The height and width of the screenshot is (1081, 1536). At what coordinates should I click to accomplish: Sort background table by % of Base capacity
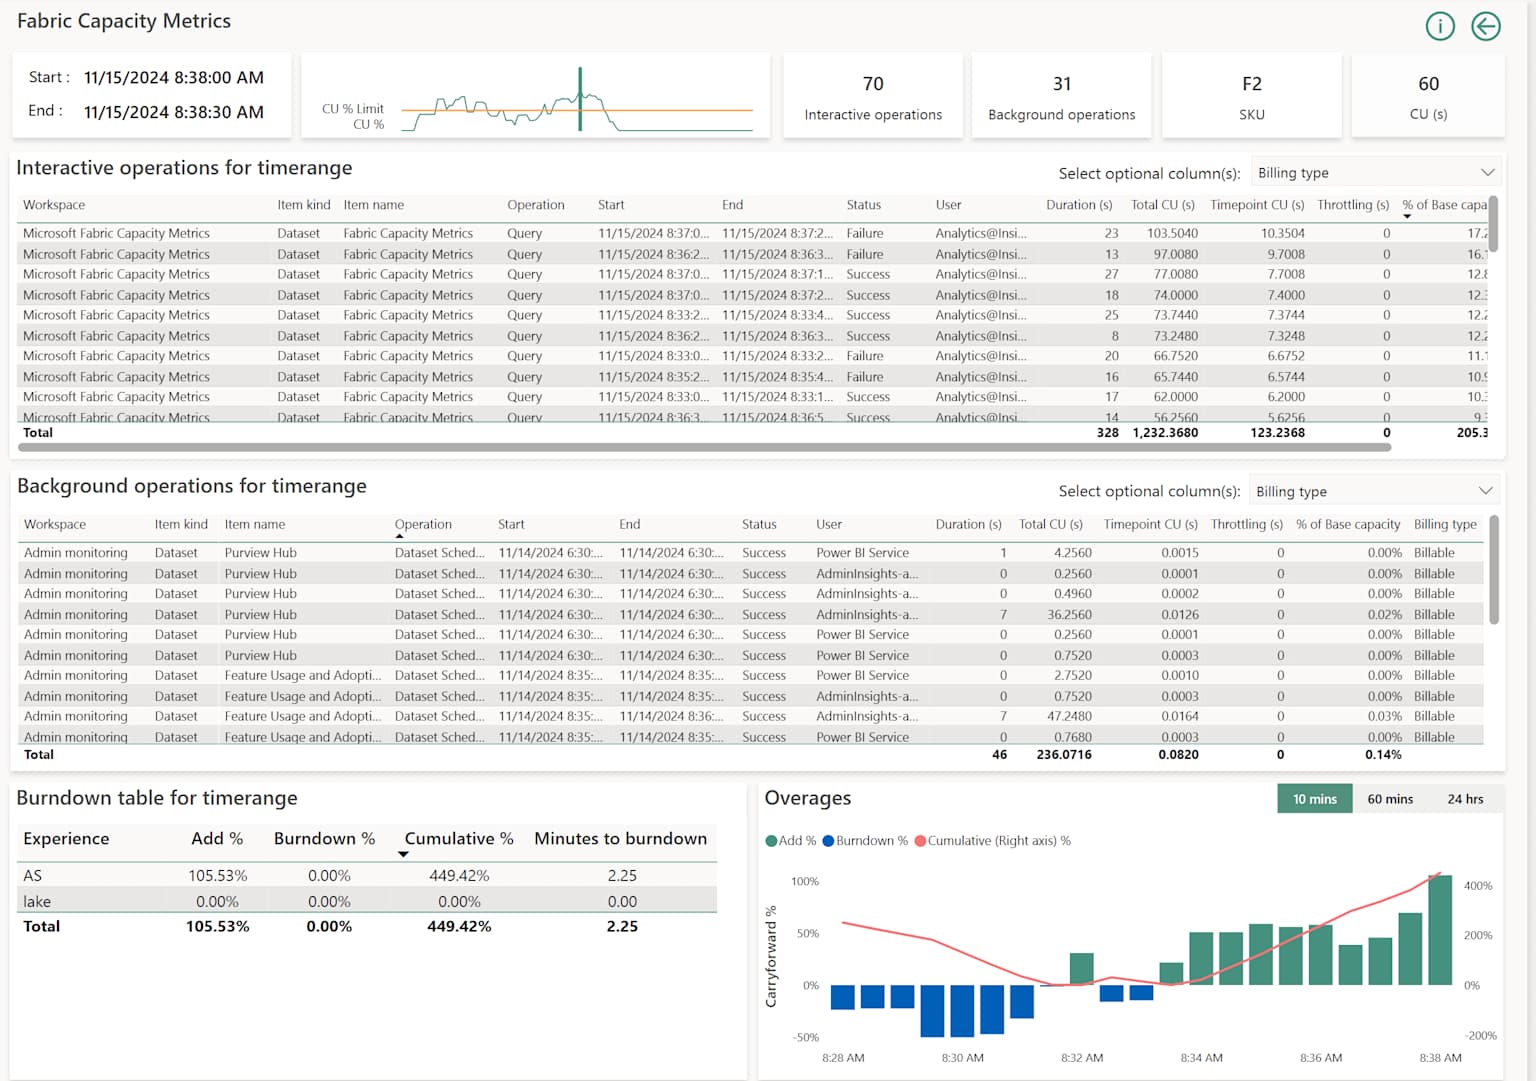[1348, 524]
